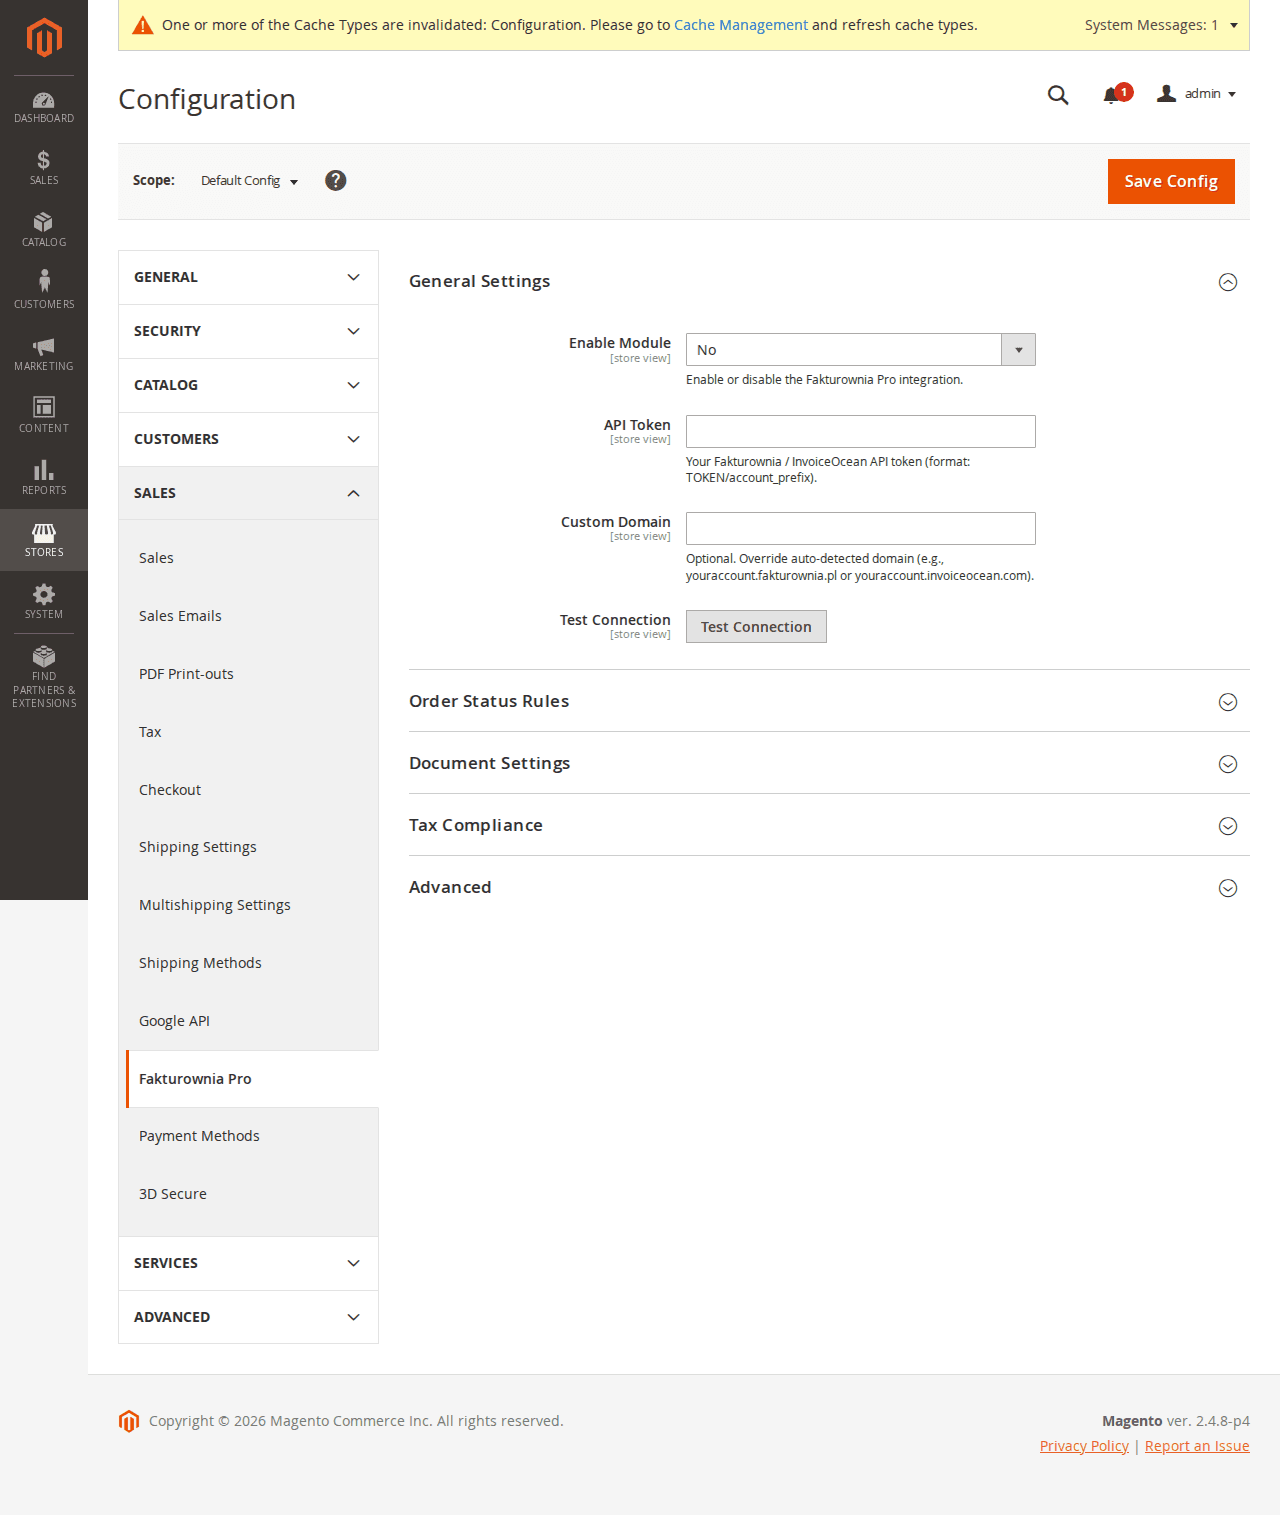The width and height of the screenshot is (1280, 1515).
Task: Switch to the Payment Methods tab
Action: tap(199, 1135)
